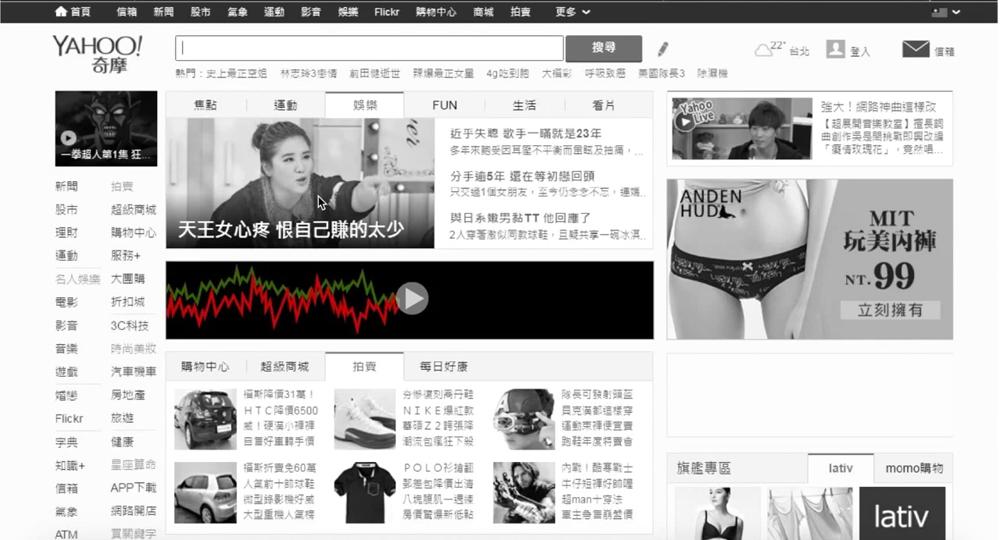Click the 登入 person icon
Viewport: 1000px width, 540px height.
click(x=836, y=49)
